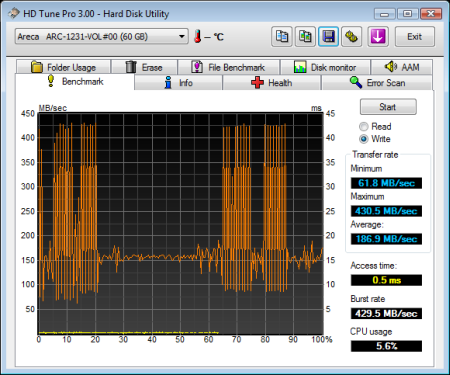Viewport: 450px width, 375px height.
Task: Click the minimum 61.8 MB/sec value
Action: point(386,183)
